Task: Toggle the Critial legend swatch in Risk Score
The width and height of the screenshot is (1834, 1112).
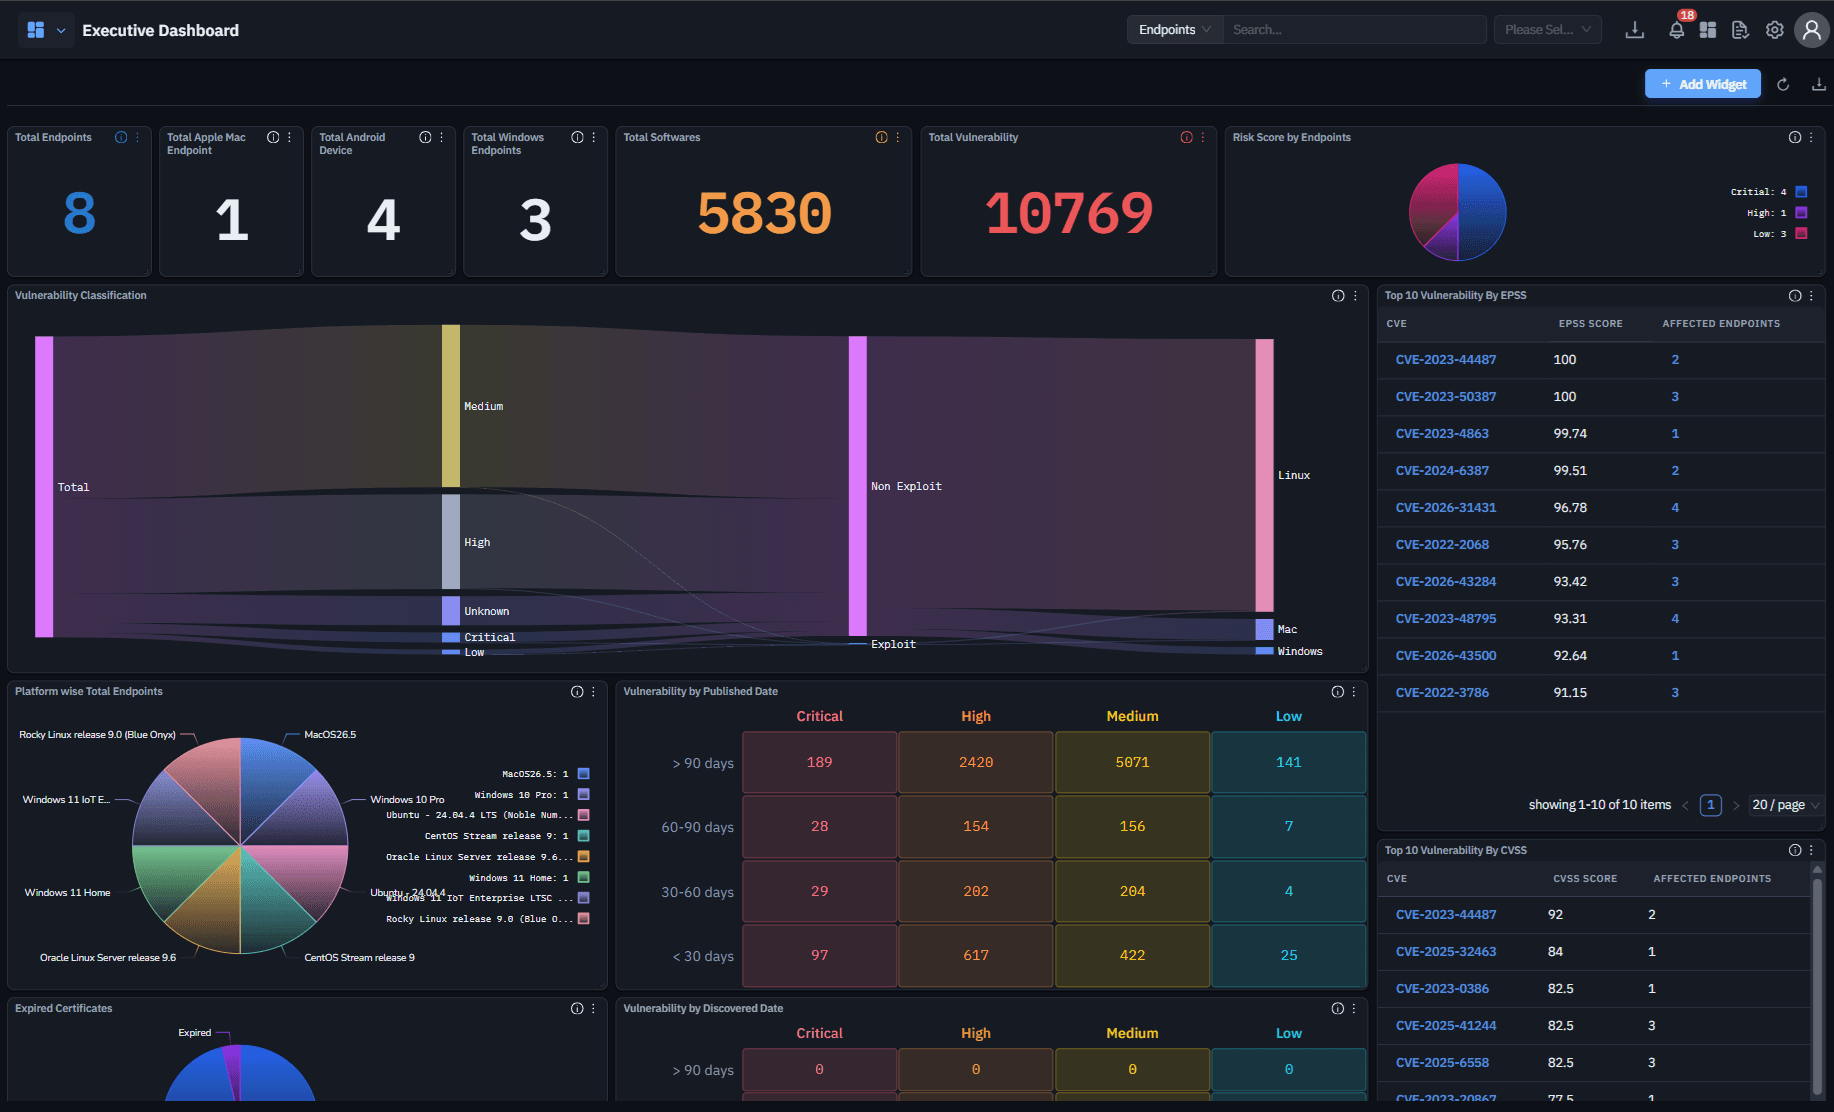Action: [1801, 191]
